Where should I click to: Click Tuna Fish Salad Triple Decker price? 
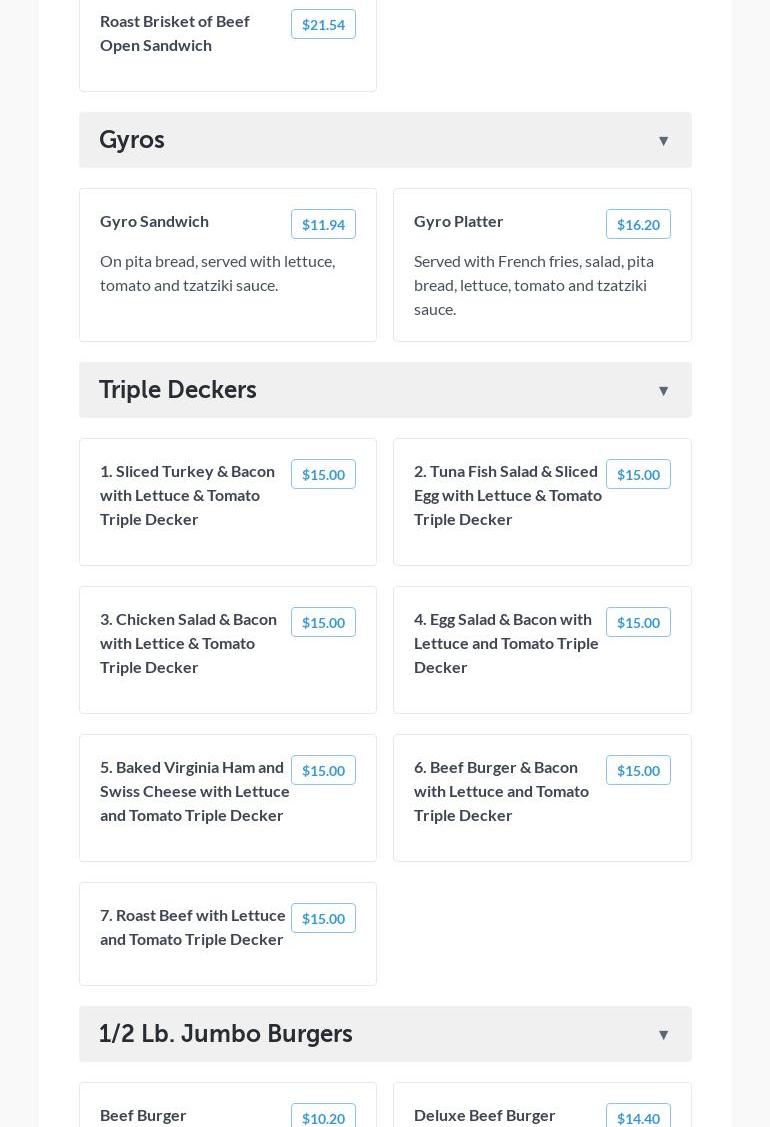[x=638, y=474]
